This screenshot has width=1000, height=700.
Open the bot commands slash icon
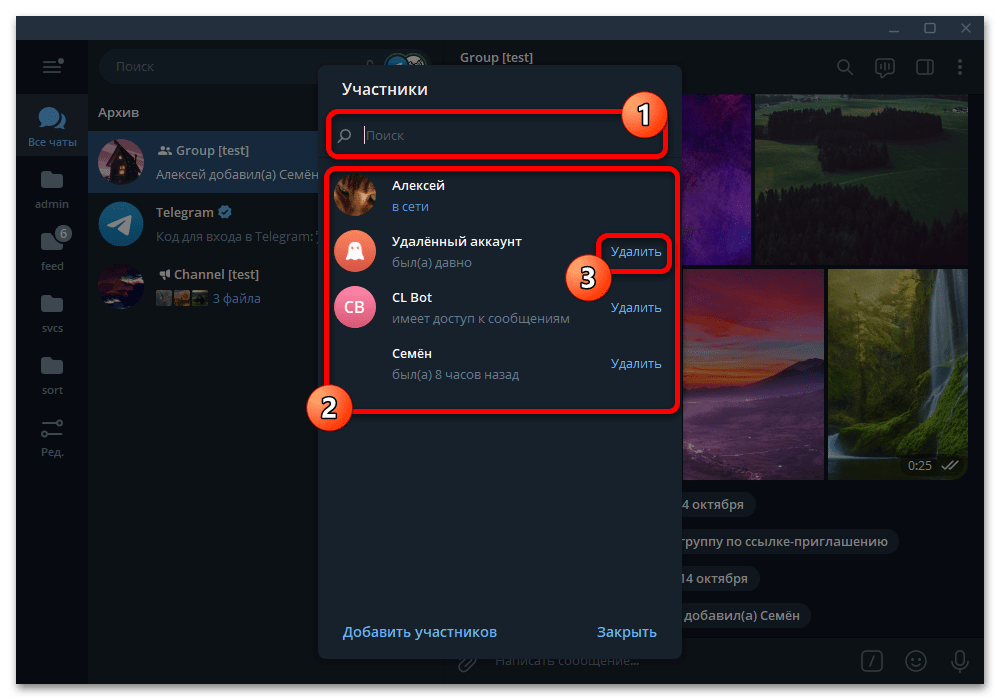[x=872, y=660]
